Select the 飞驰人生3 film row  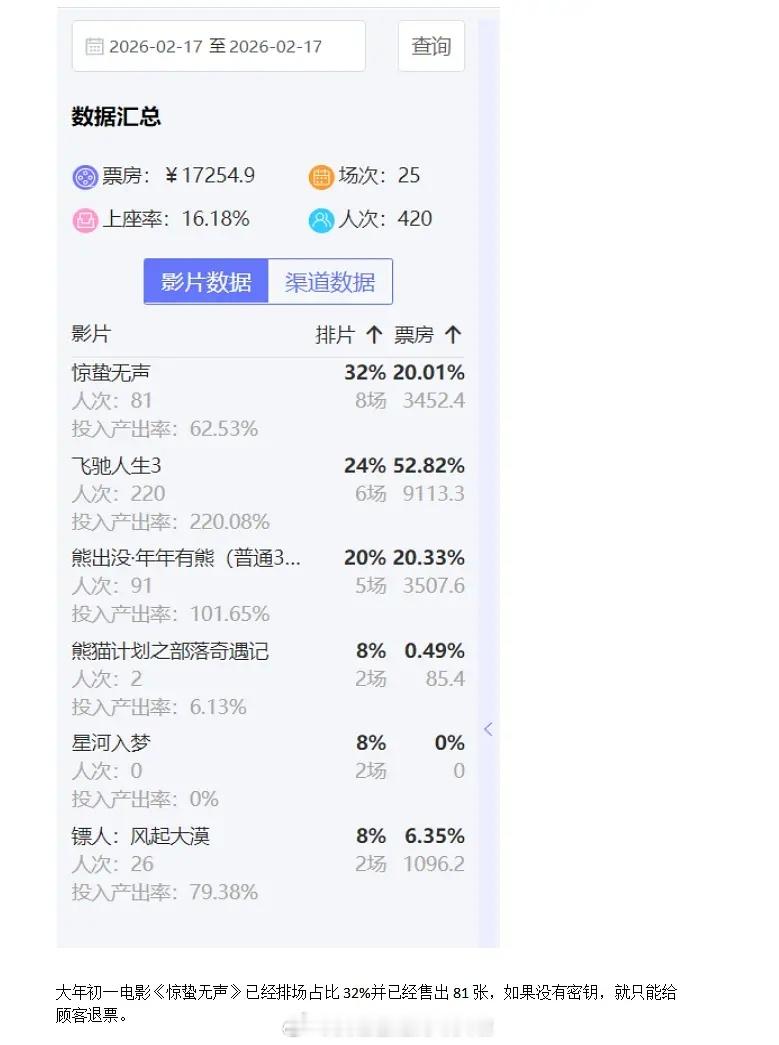(116, 466)
